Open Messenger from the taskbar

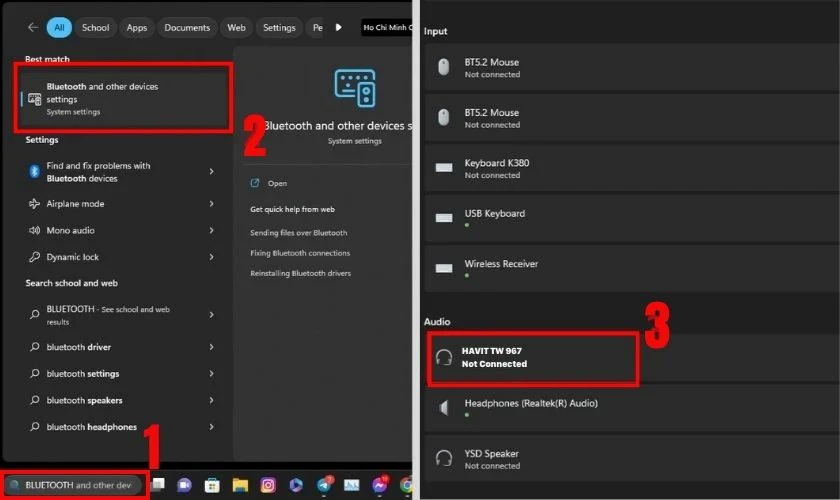pos(380,485)
